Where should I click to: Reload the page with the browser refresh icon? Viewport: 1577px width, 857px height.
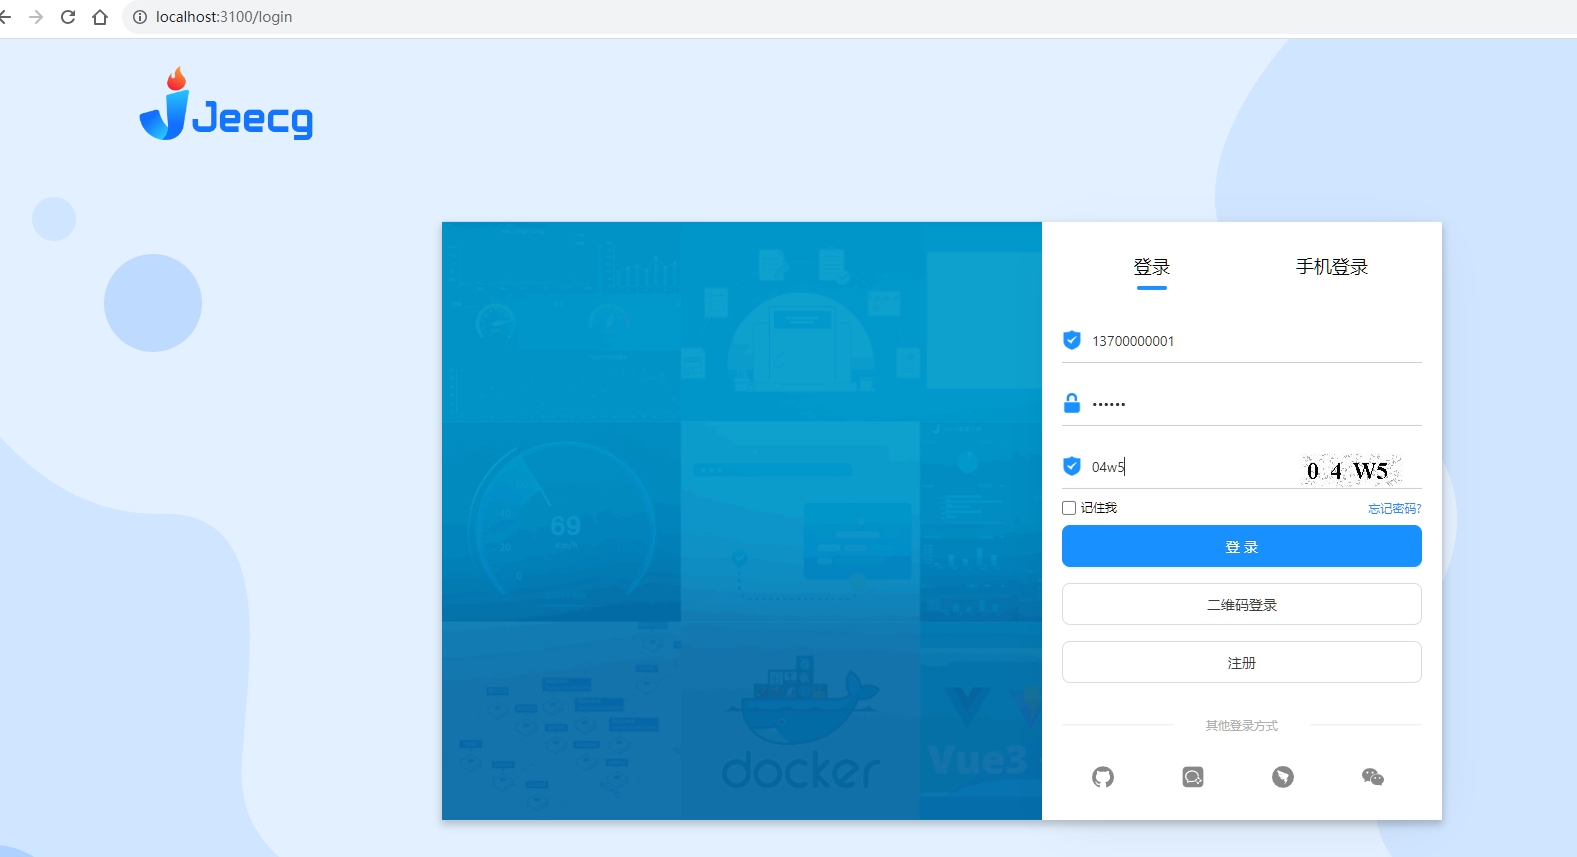coord(68,17)
